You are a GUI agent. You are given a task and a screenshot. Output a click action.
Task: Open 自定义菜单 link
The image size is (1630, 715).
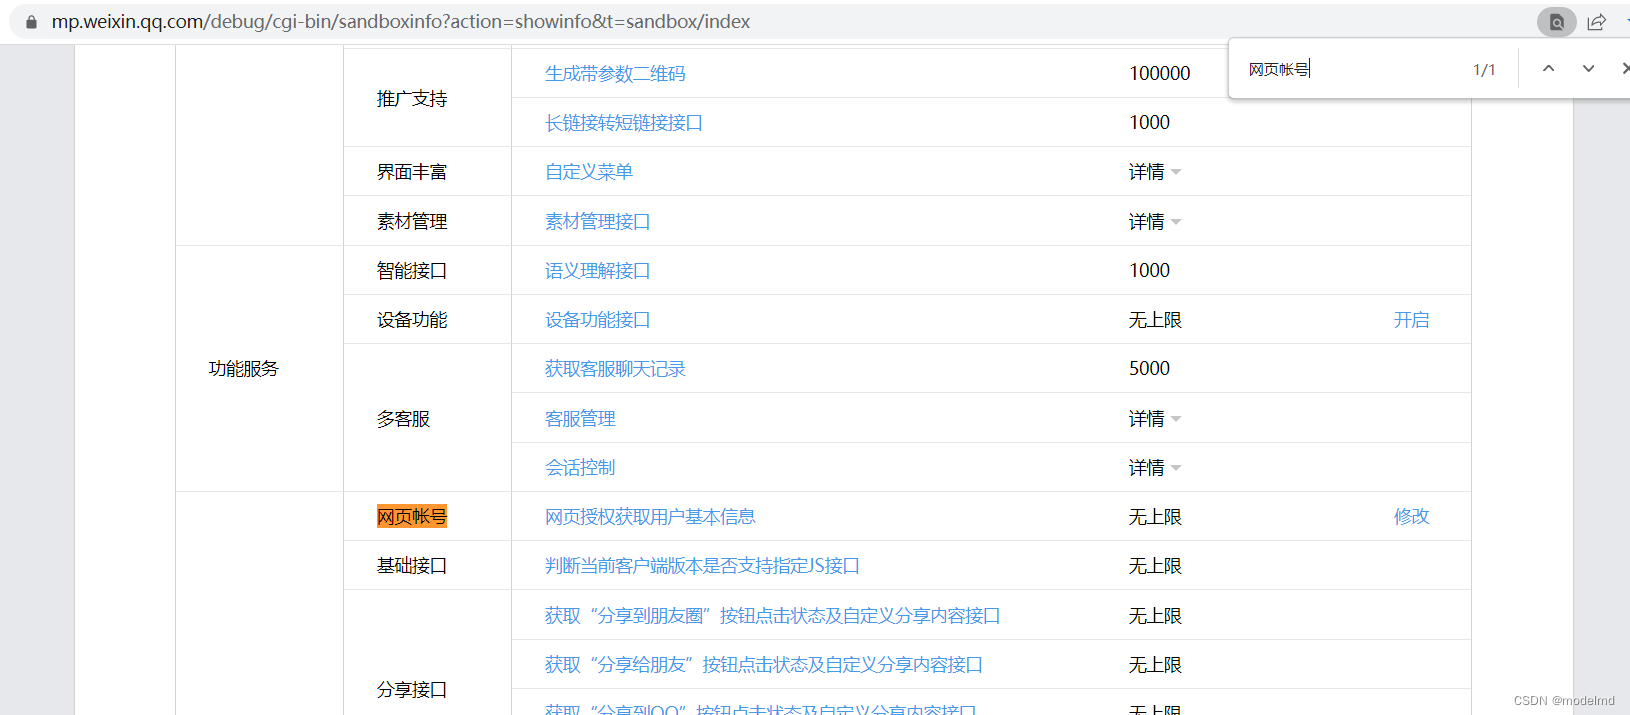(x=589, y=172)
